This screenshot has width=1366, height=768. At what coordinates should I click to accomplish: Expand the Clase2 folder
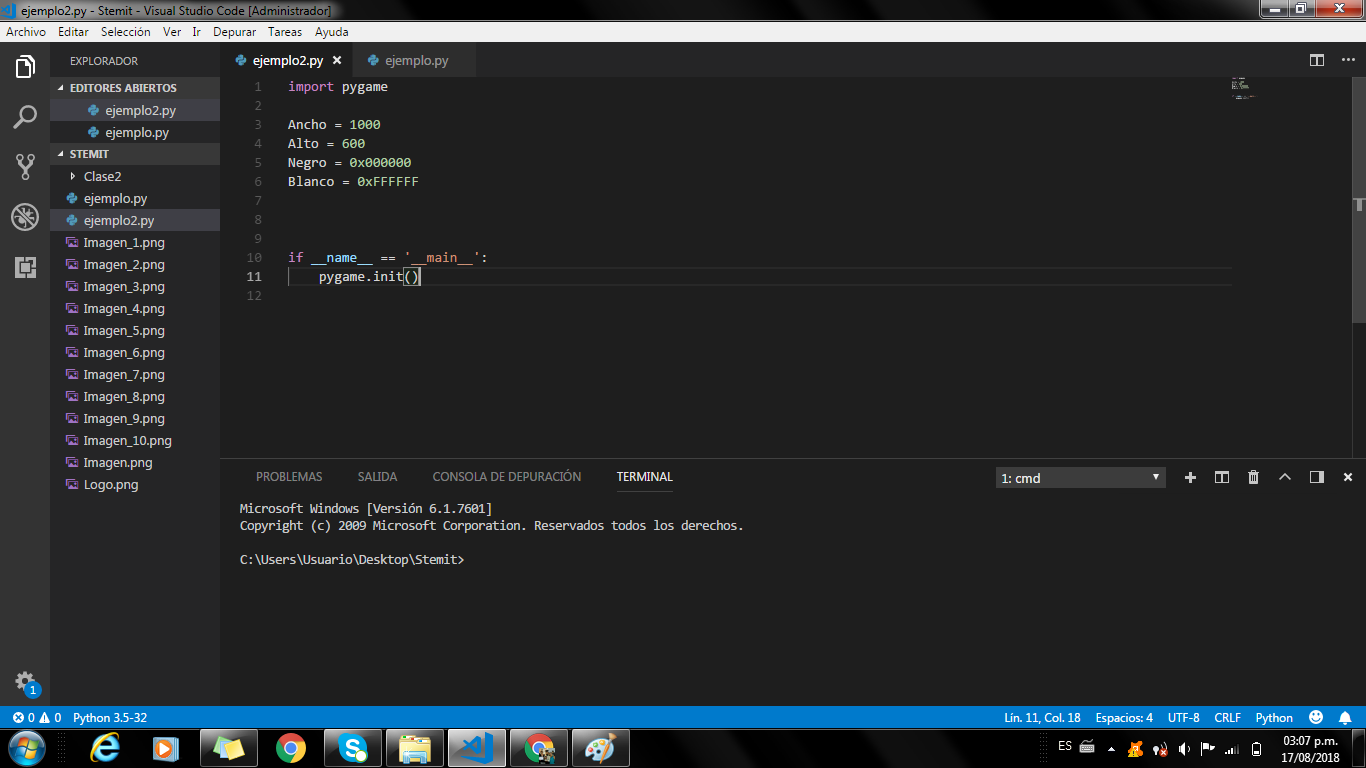135,176
